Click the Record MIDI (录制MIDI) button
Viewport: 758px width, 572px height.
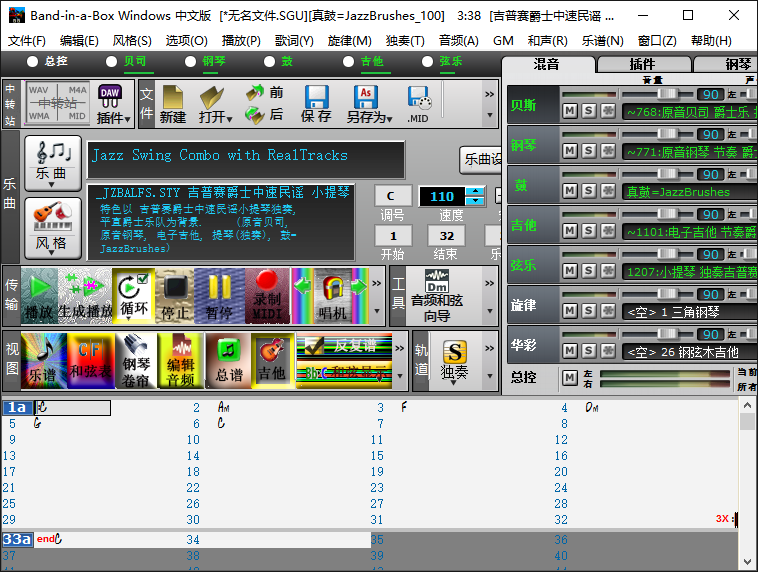[x=266, y=296]
